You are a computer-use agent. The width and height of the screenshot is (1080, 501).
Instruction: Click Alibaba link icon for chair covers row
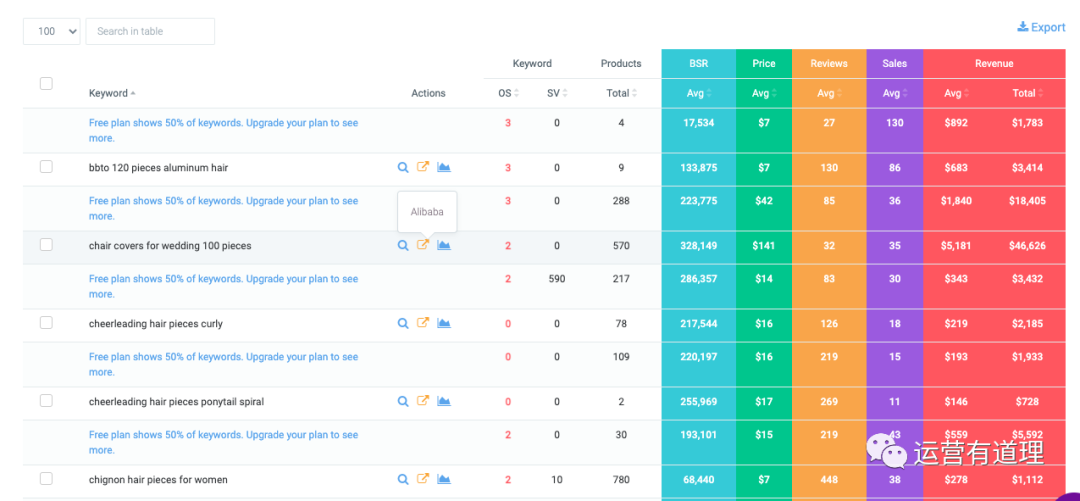[423, 245]
